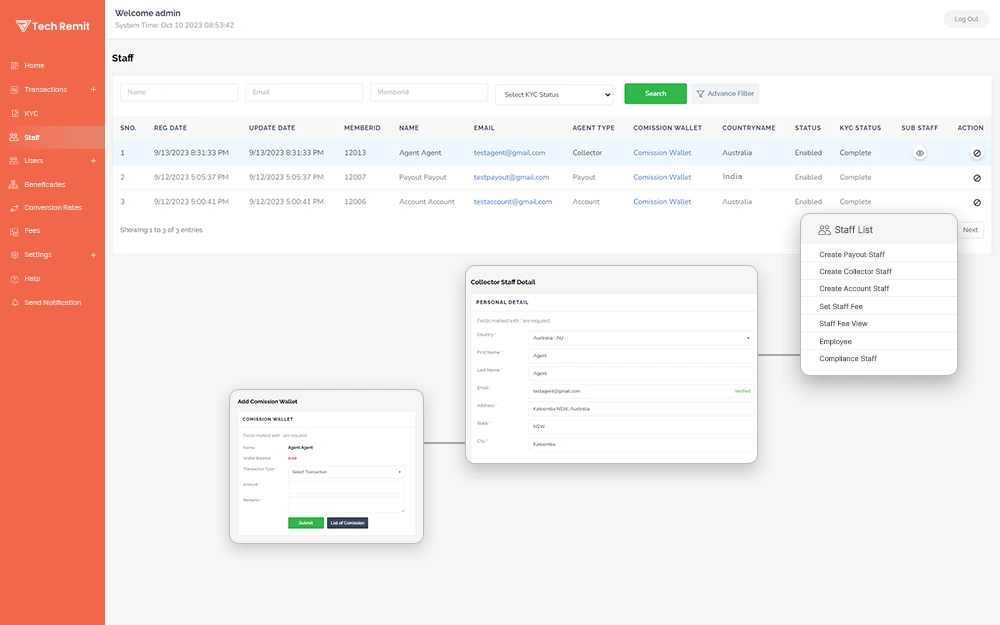Viewport: 1000px width, 625px height.
Task: Click the Beneficiaries icon in sidebar
Action: tap(14, 185)
